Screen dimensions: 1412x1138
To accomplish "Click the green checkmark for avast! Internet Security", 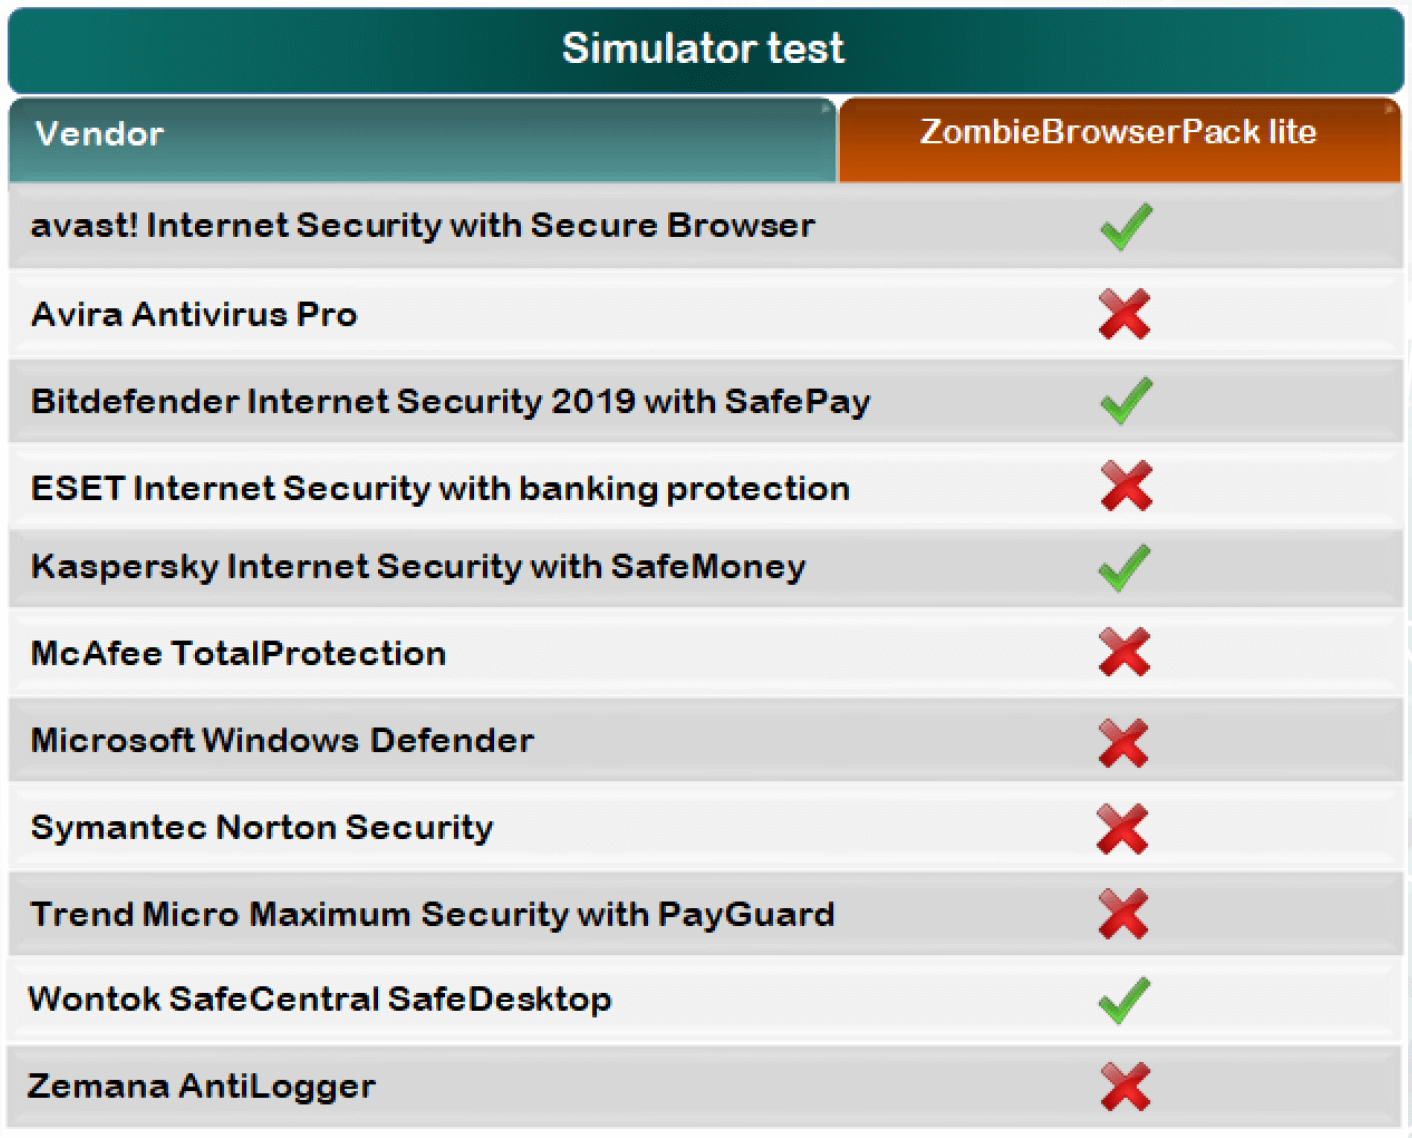I will pyautogui.click(x=1126, y=227).
